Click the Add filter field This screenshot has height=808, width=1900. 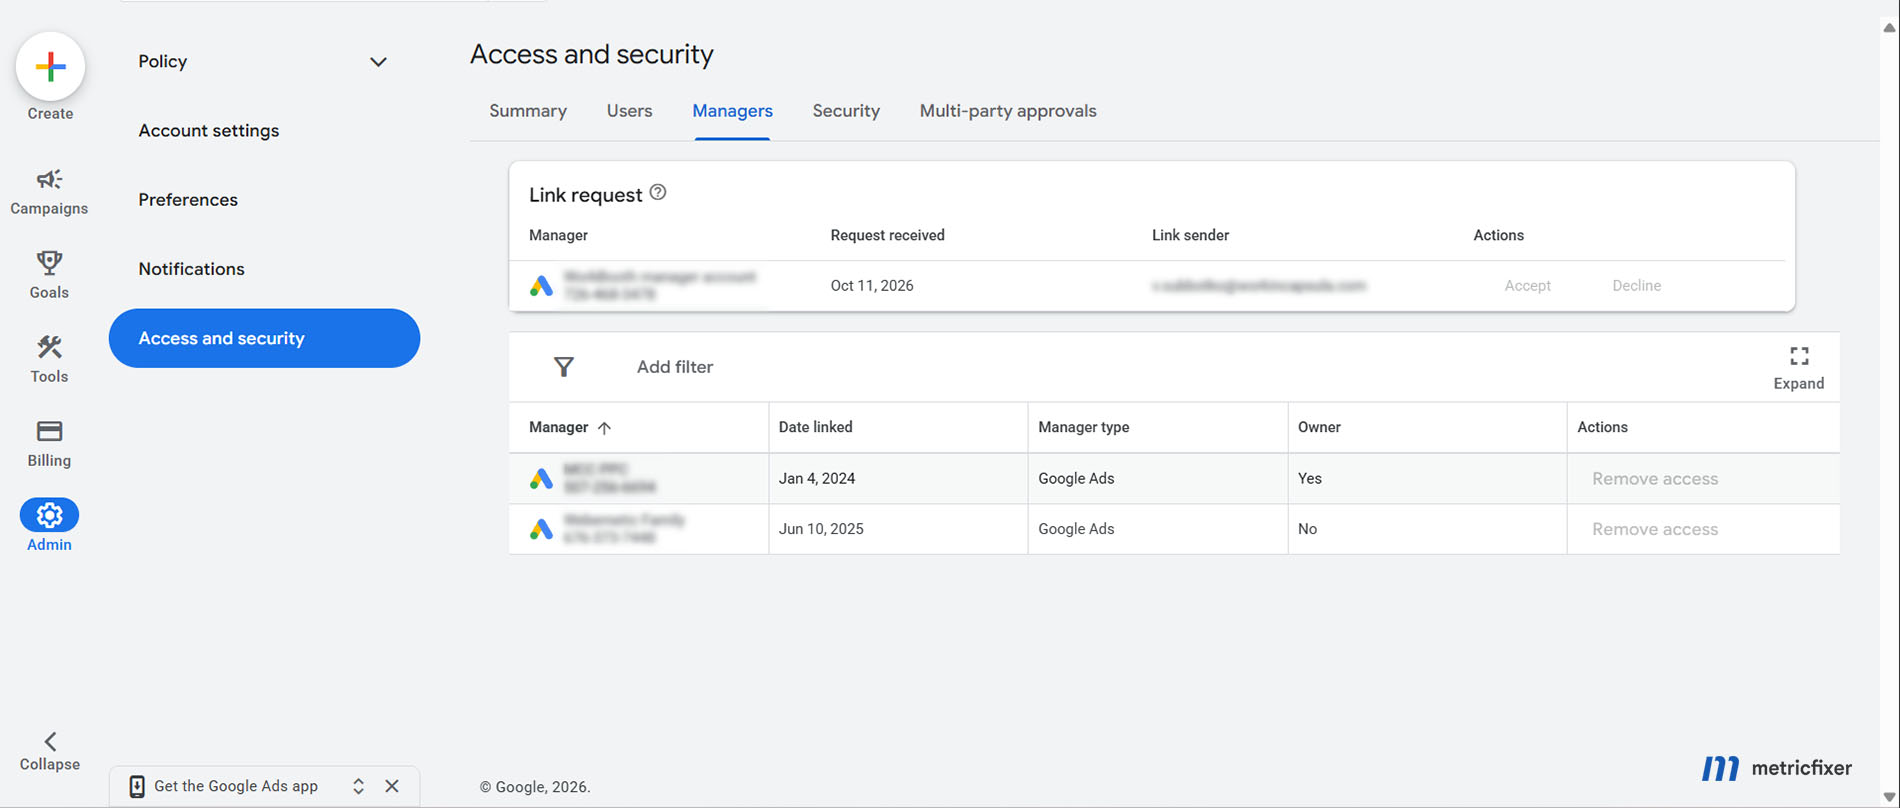click(x=675, y=367)
